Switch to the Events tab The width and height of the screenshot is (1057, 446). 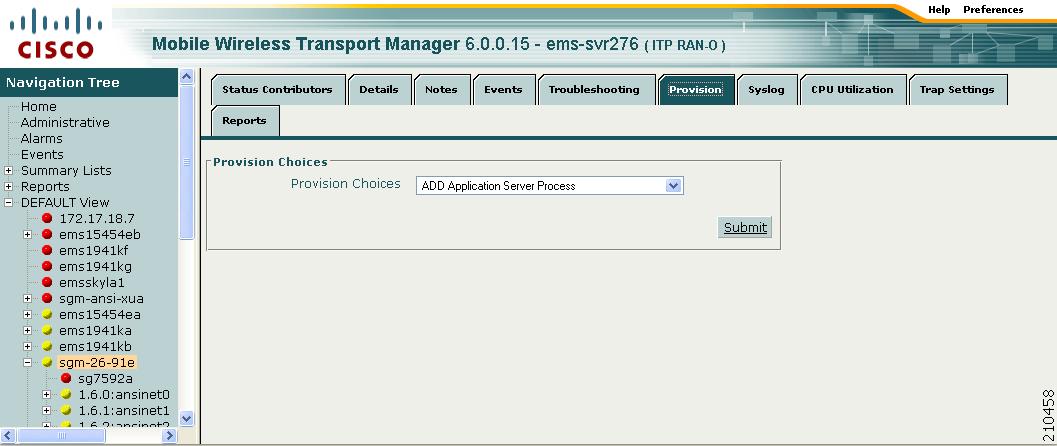pyautogui.click(x=504, y=90)
